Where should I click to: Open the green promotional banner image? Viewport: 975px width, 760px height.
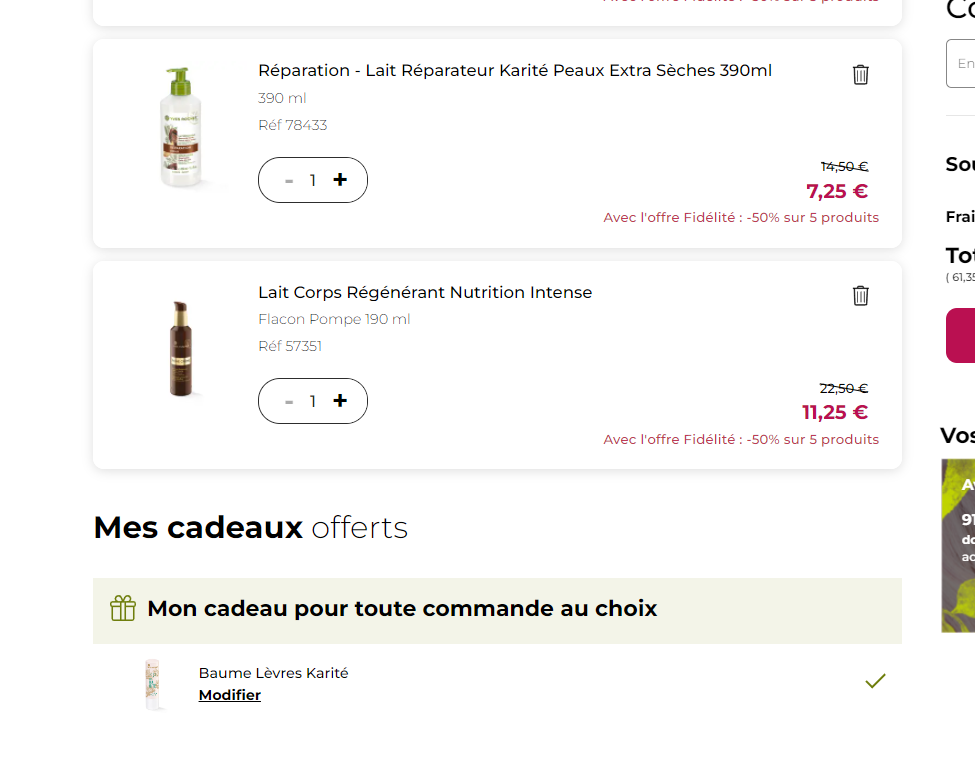(x=958, y=545)
